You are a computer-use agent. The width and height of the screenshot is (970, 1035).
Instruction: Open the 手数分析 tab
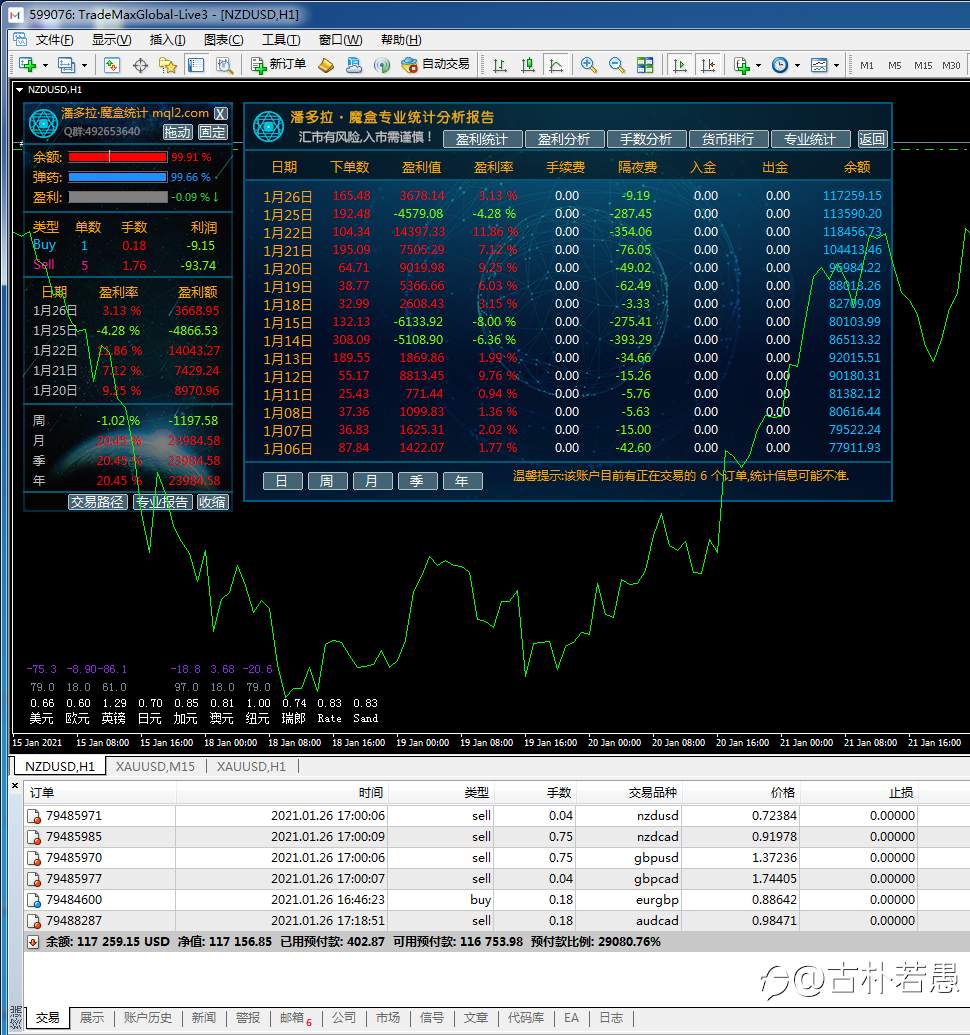pos(646,139)
